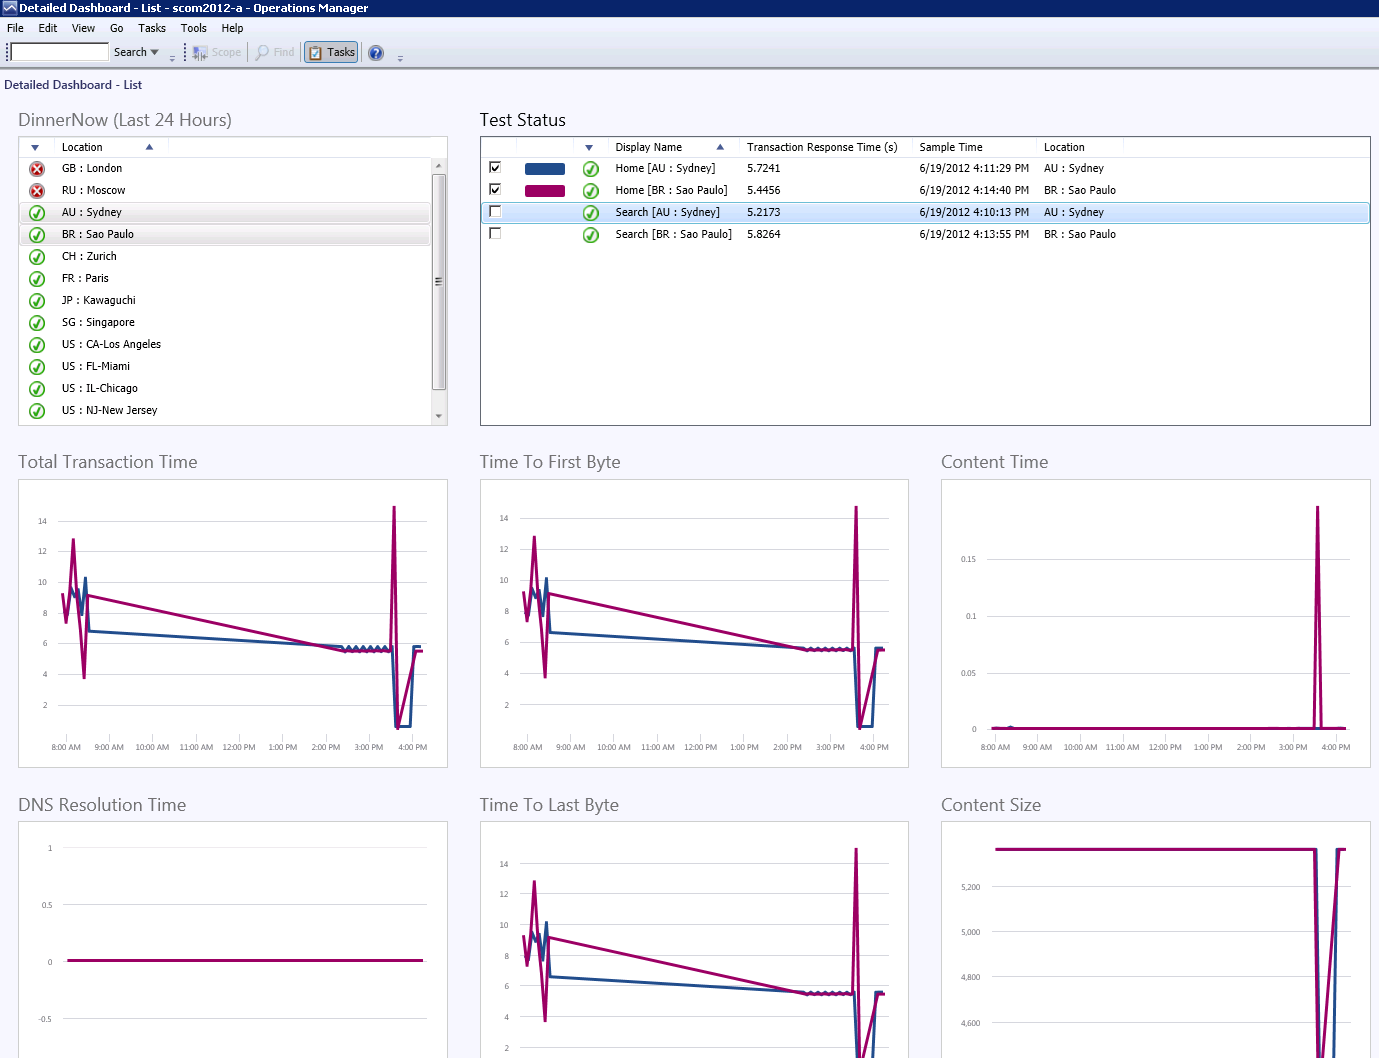
Task: Sort by Location column in Test Status
Action: click(x=1064, y=147)
